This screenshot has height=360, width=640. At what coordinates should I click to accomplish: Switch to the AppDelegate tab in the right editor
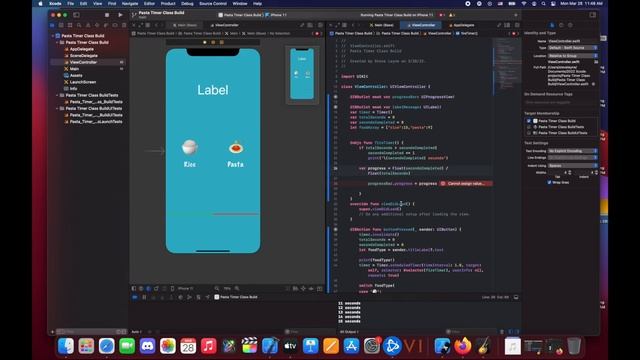click(462, 25)
